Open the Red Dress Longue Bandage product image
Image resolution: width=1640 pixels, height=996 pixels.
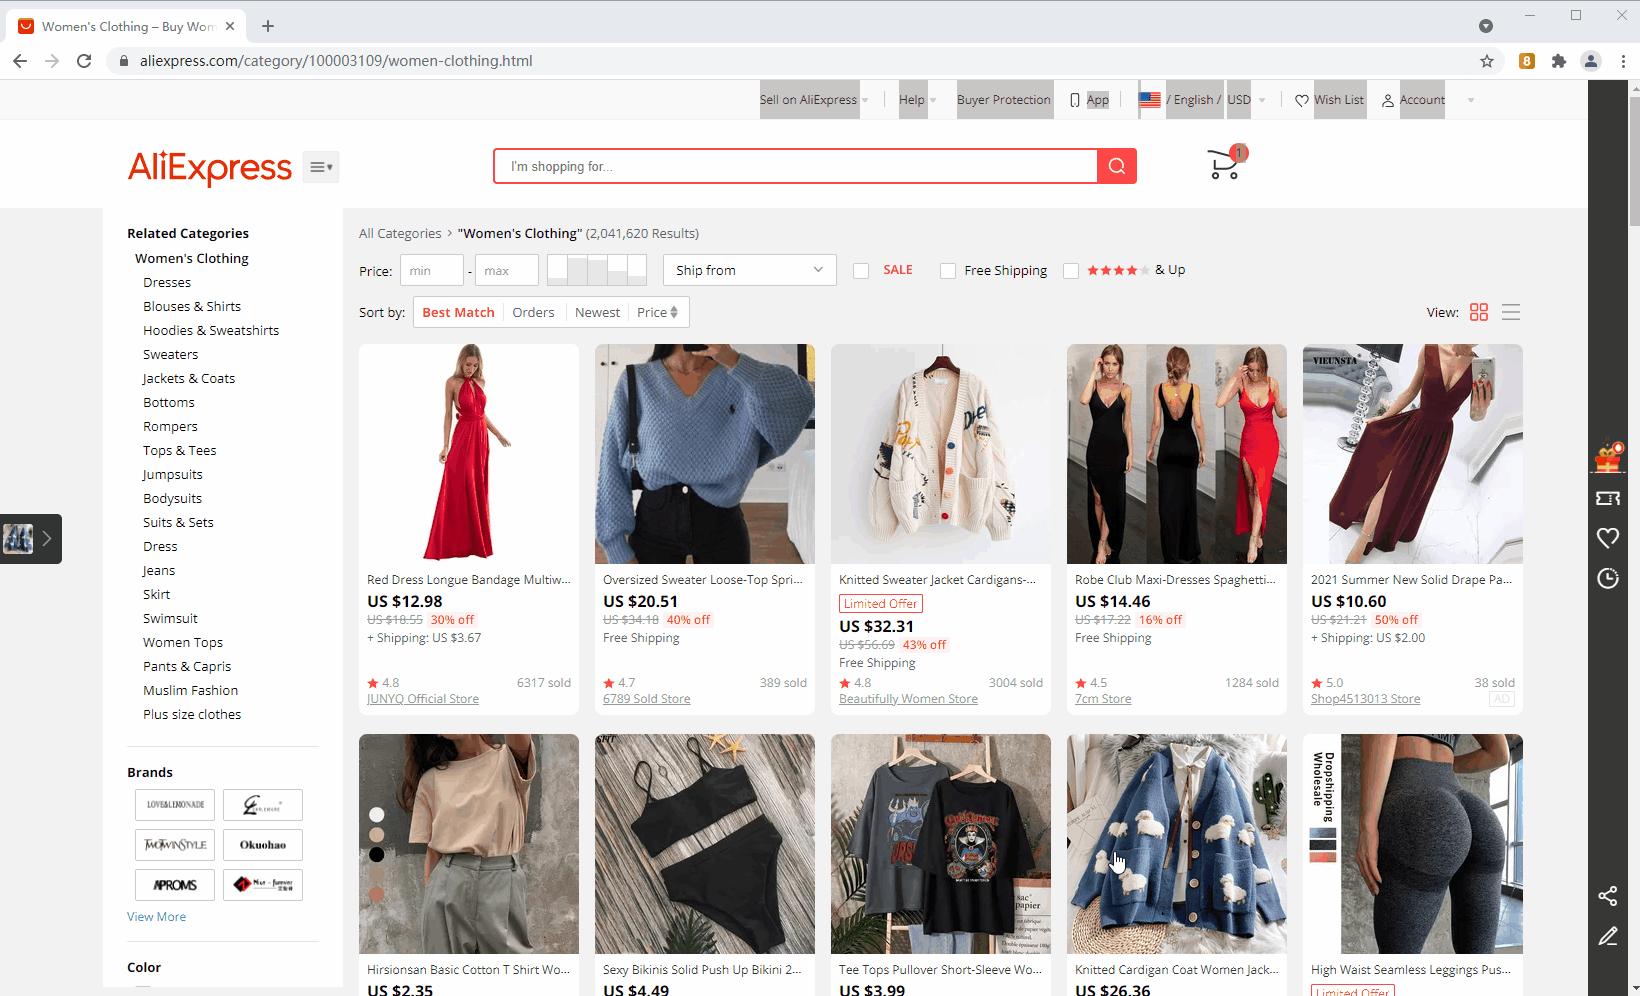coord(469,454)
